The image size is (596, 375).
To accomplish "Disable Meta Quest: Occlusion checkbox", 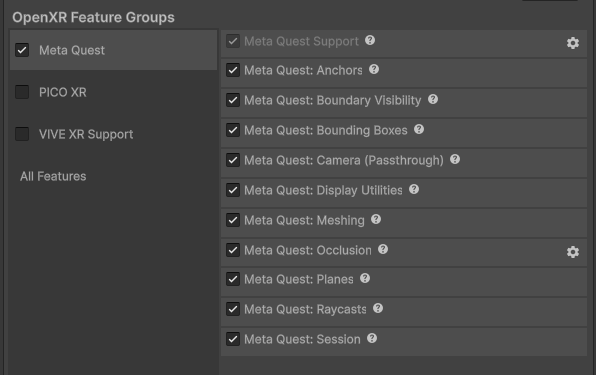I will tap(233, 250).
